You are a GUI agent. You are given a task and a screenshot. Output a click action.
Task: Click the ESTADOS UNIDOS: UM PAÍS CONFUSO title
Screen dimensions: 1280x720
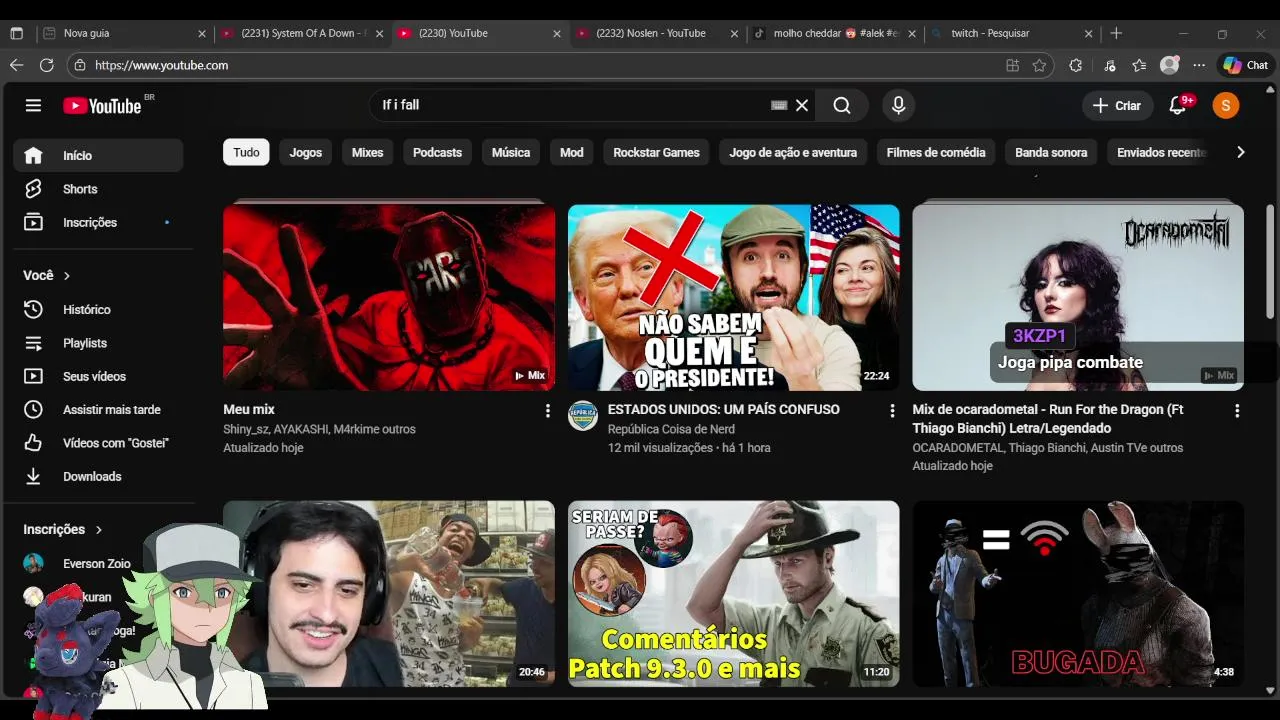point(724,409)
